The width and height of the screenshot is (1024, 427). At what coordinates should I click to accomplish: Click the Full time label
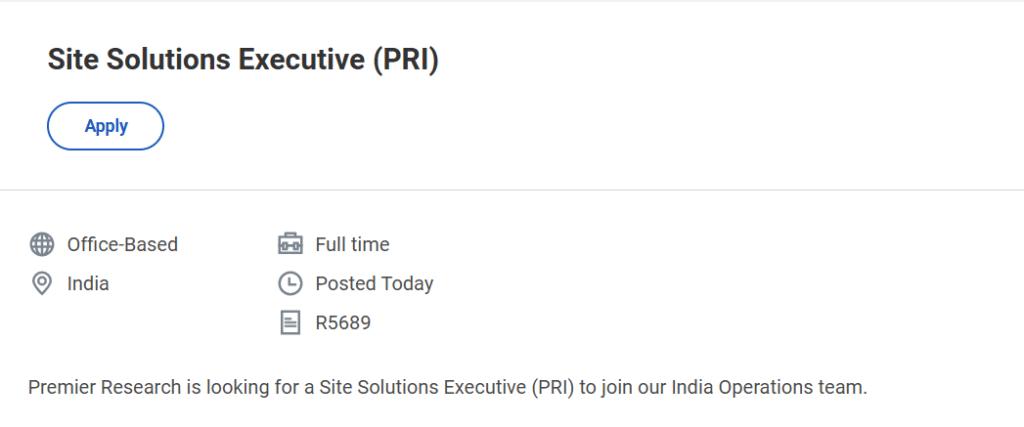[x=352, y=244]
